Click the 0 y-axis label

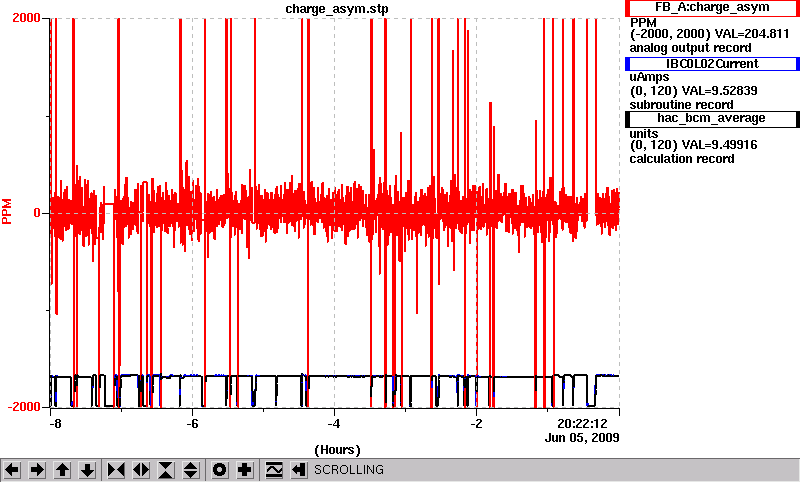[x=37, y=213]
